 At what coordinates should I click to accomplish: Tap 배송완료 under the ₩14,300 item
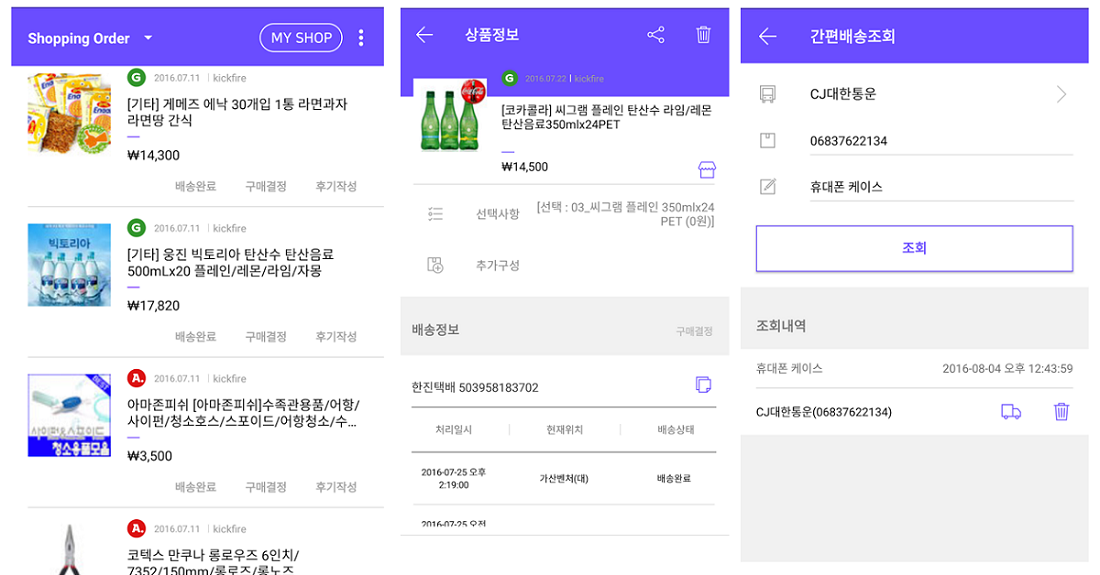196,187
